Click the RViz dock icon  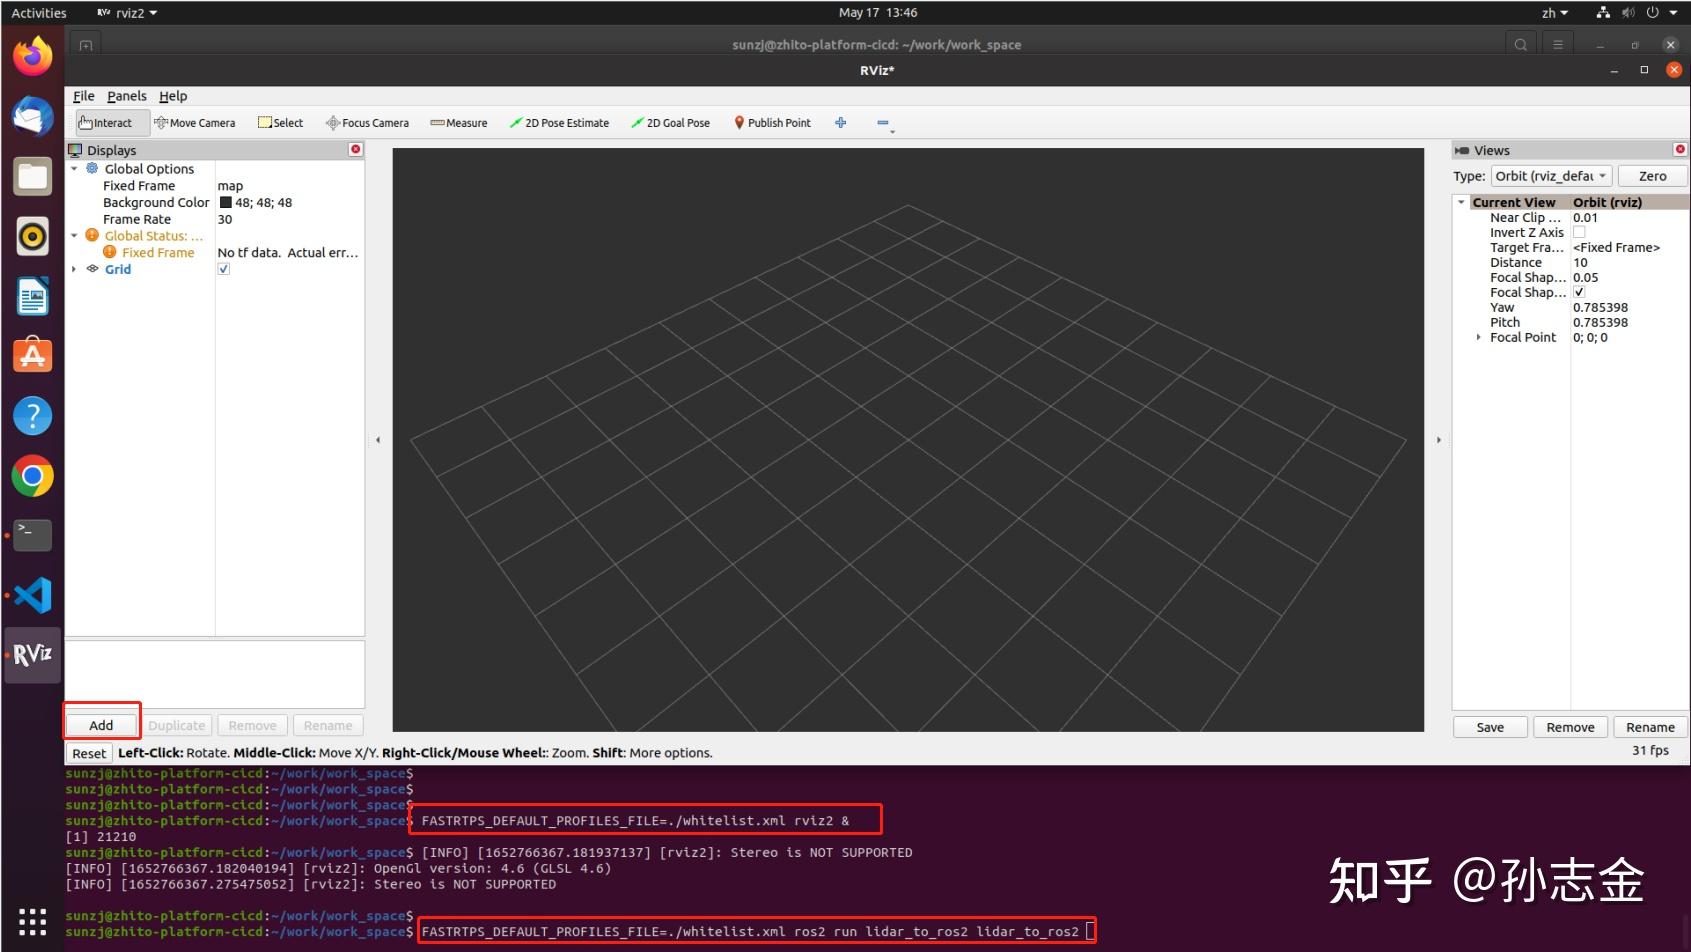(33, 655)
